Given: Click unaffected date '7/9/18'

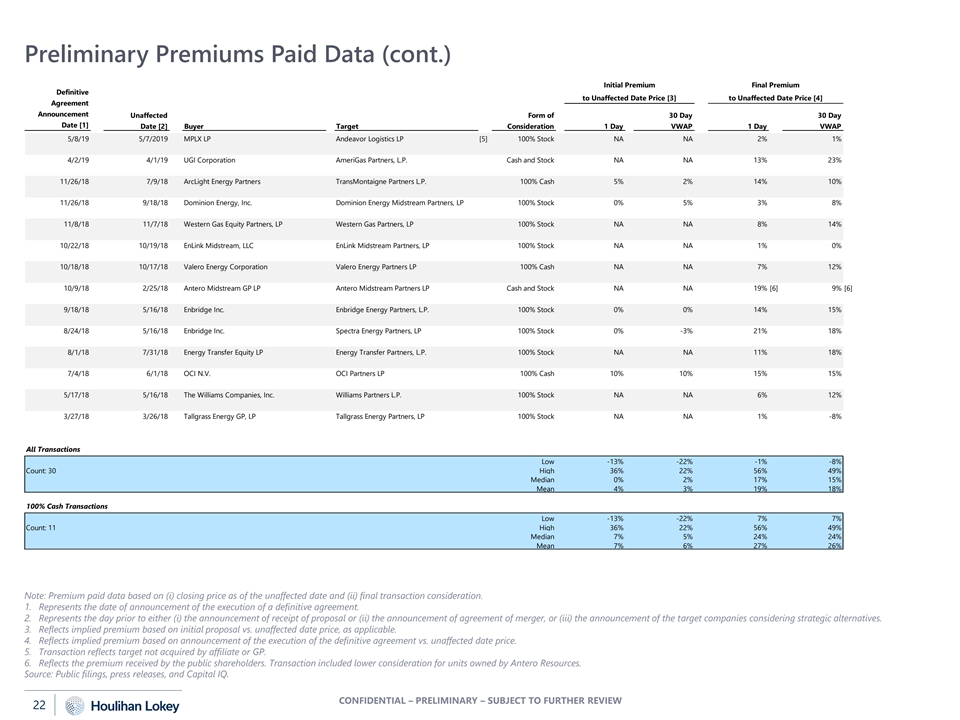Looking at the screenshot, I should coord(157,182).
